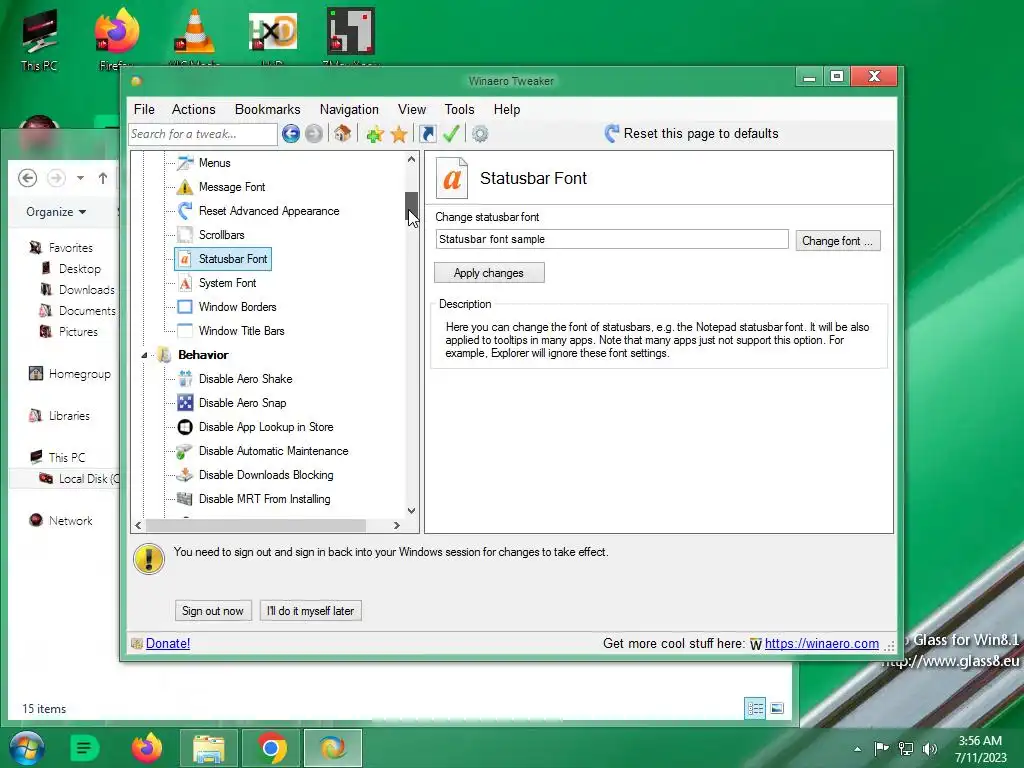The width and height of the screenshot is (1024, 768).
Task: Click Sign out now button
Action: (x=213, y=611)
